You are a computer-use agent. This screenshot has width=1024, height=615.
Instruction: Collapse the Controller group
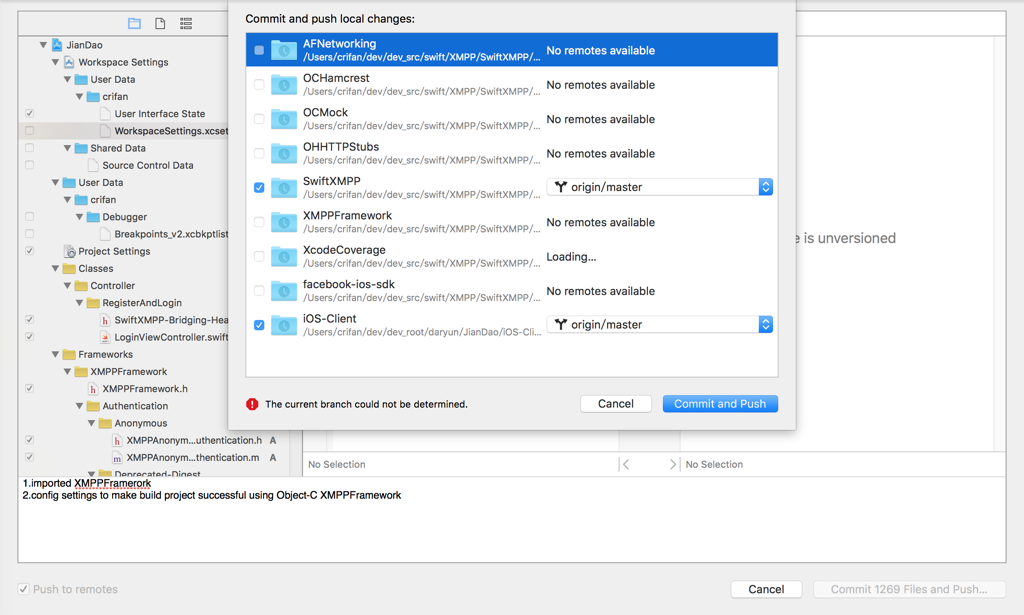click(x=67, y=285)
